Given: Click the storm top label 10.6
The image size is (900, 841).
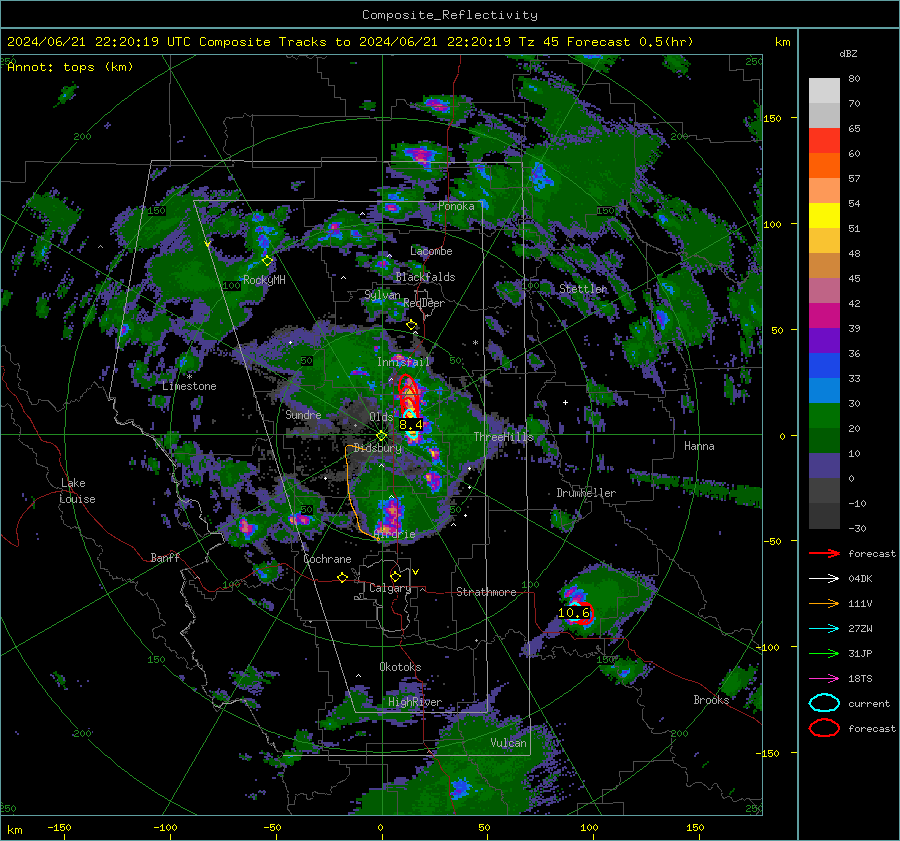Looking at the screenshot, I should [x=573, y=613].
